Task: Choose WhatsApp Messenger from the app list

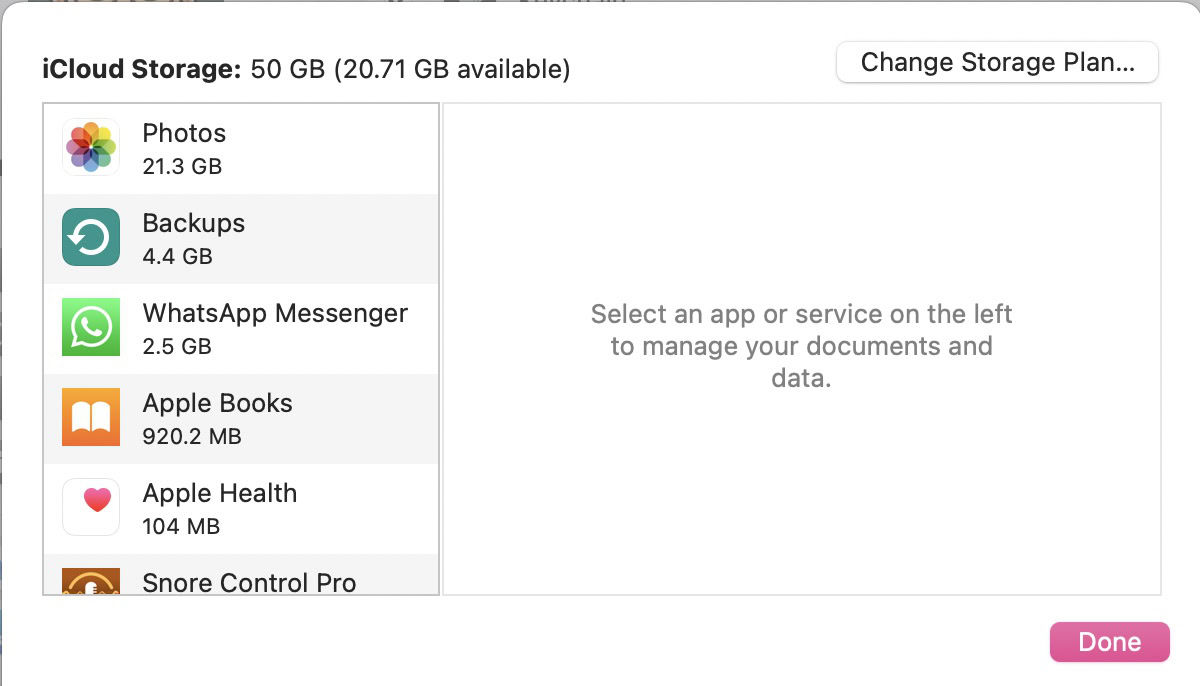Action: (x=275, y=313)
